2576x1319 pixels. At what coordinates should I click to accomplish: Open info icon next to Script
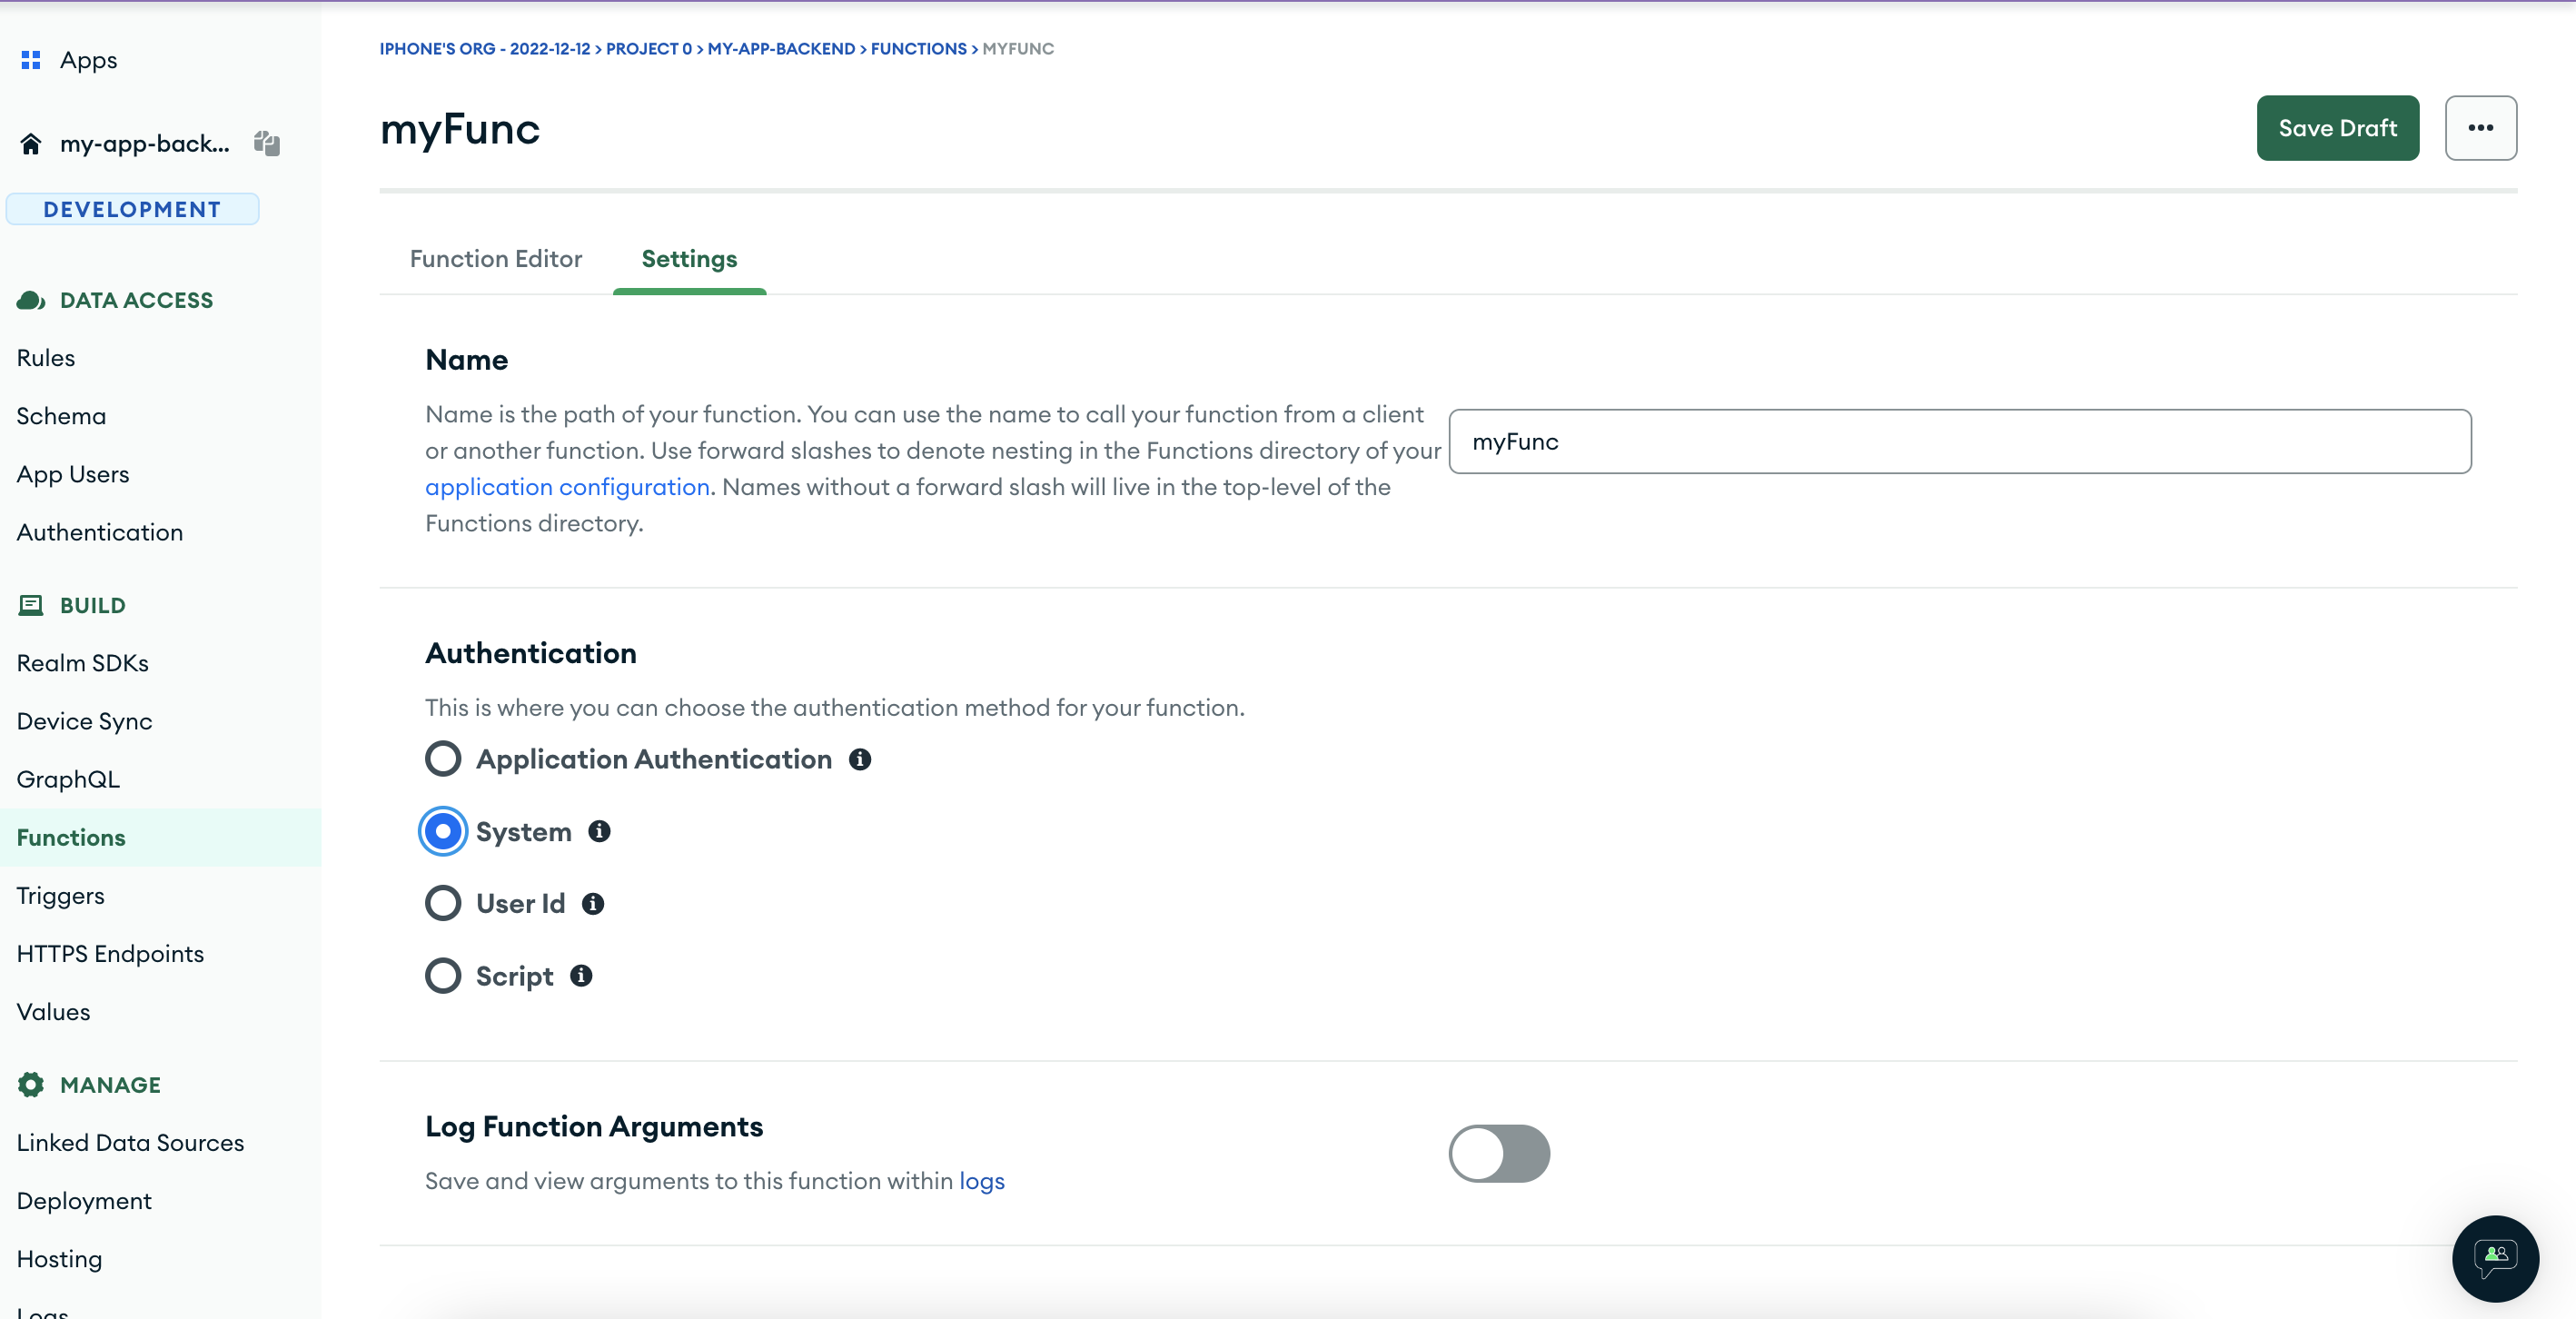click(x=581, y=976)
